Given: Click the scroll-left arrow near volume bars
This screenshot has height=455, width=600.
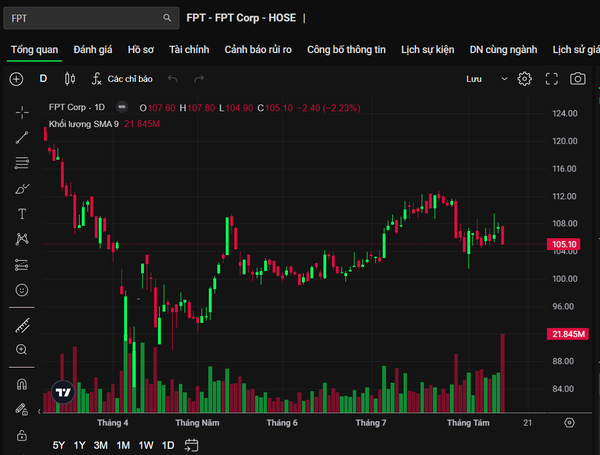Looking at the screenshot, I should [x=39, y=411].
